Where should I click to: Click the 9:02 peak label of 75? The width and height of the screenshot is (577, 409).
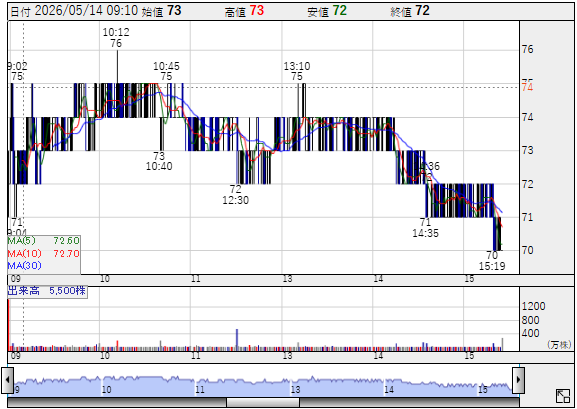(17, 71)
